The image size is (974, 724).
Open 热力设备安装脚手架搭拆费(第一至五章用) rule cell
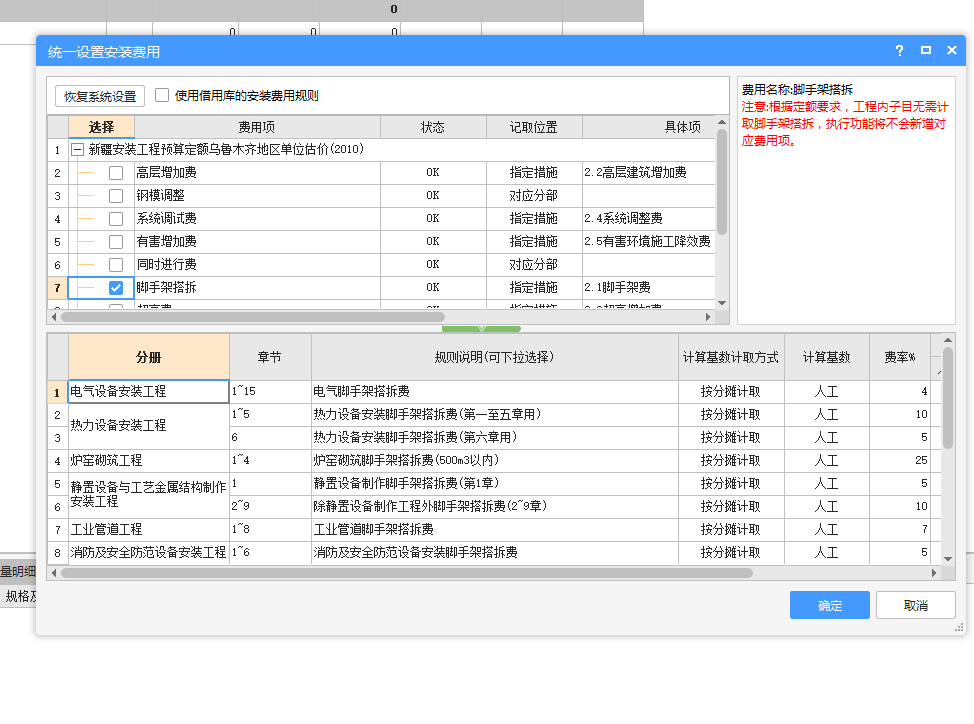[x=494, y=415]
